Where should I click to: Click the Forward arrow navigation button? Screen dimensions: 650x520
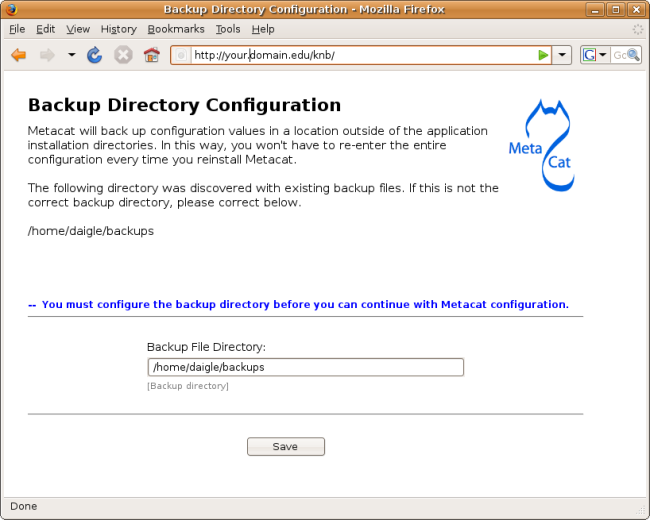point(47,55)
